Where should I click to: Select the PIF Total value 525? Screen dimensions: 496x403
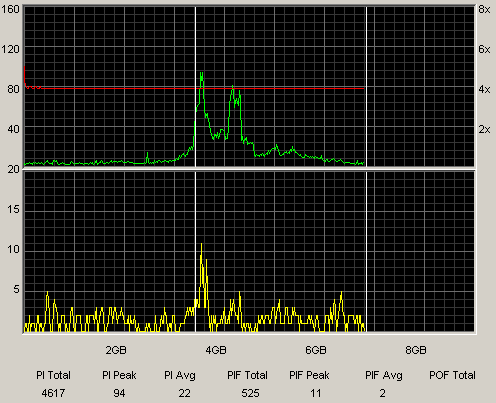pyautogui.click(x=250, y=393)
